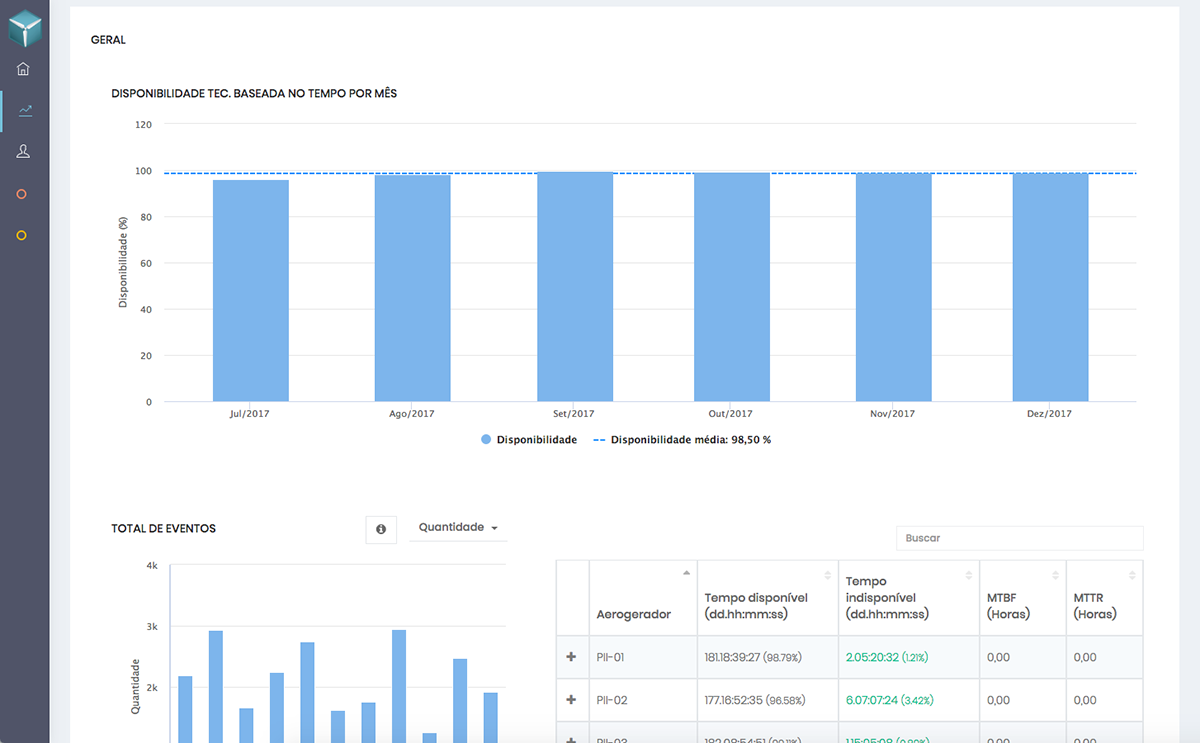The height and width of the screenshot is (743, 1200).
Task: Toggle Disponibilidade legend series
Action: tap(529, 440)
